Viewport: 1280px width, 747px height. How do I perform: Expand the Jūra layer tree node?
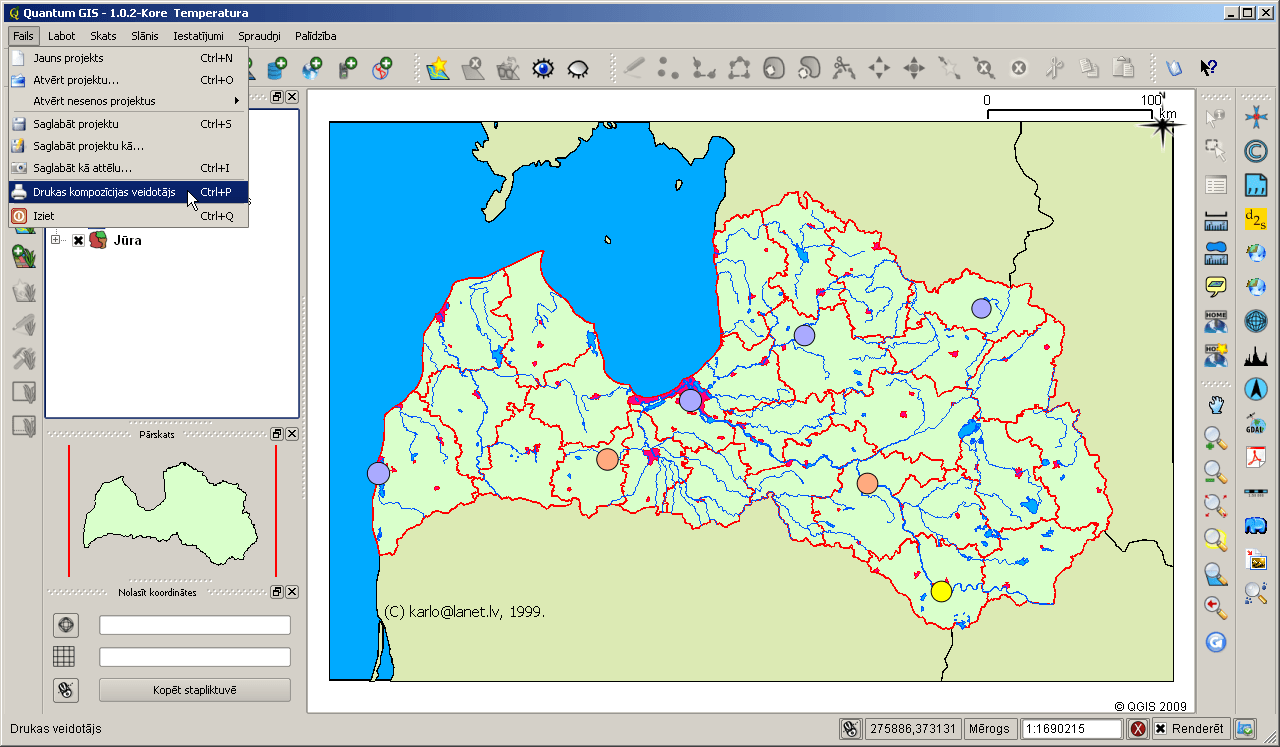56,240
